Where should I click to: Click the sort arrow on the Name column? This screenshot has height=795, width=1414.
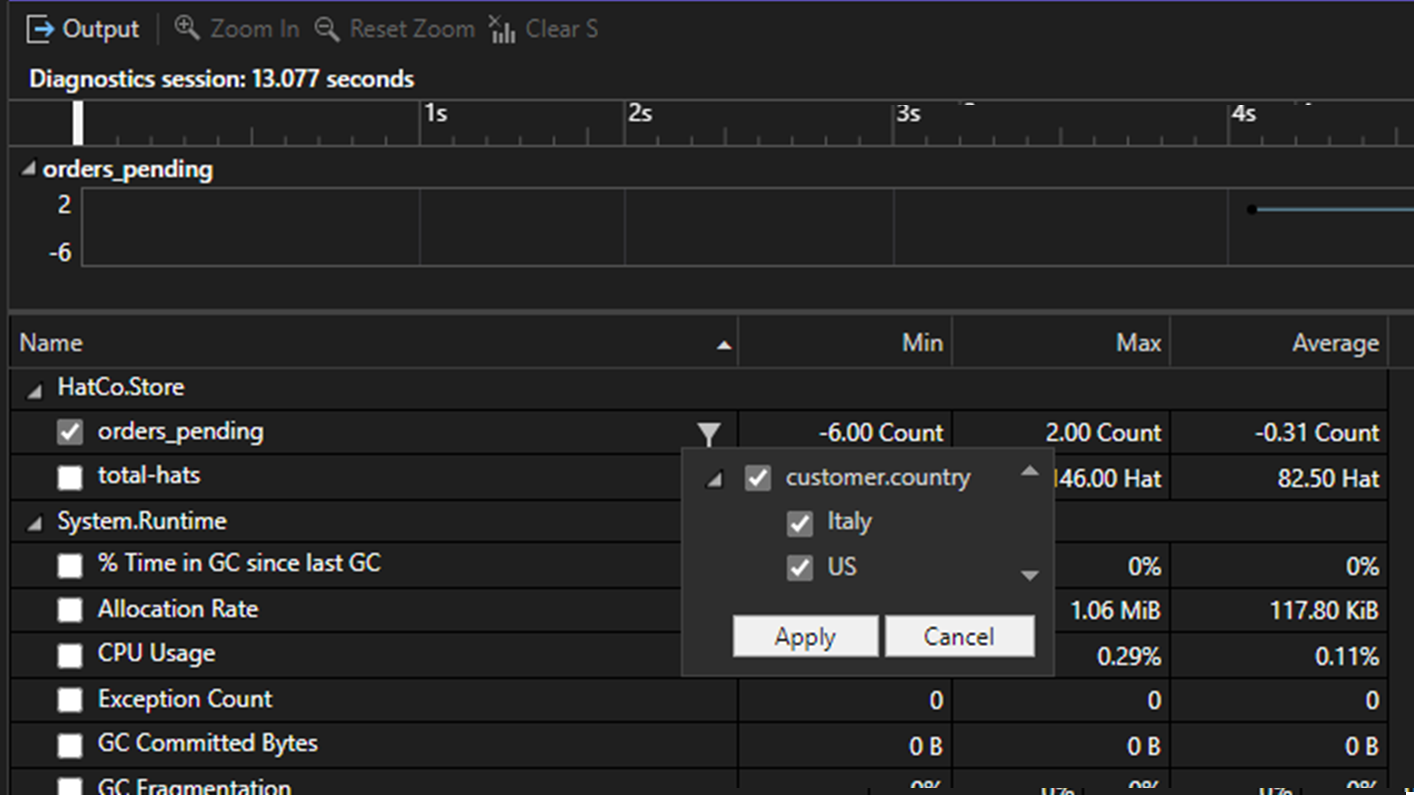(x=724, y=343)
